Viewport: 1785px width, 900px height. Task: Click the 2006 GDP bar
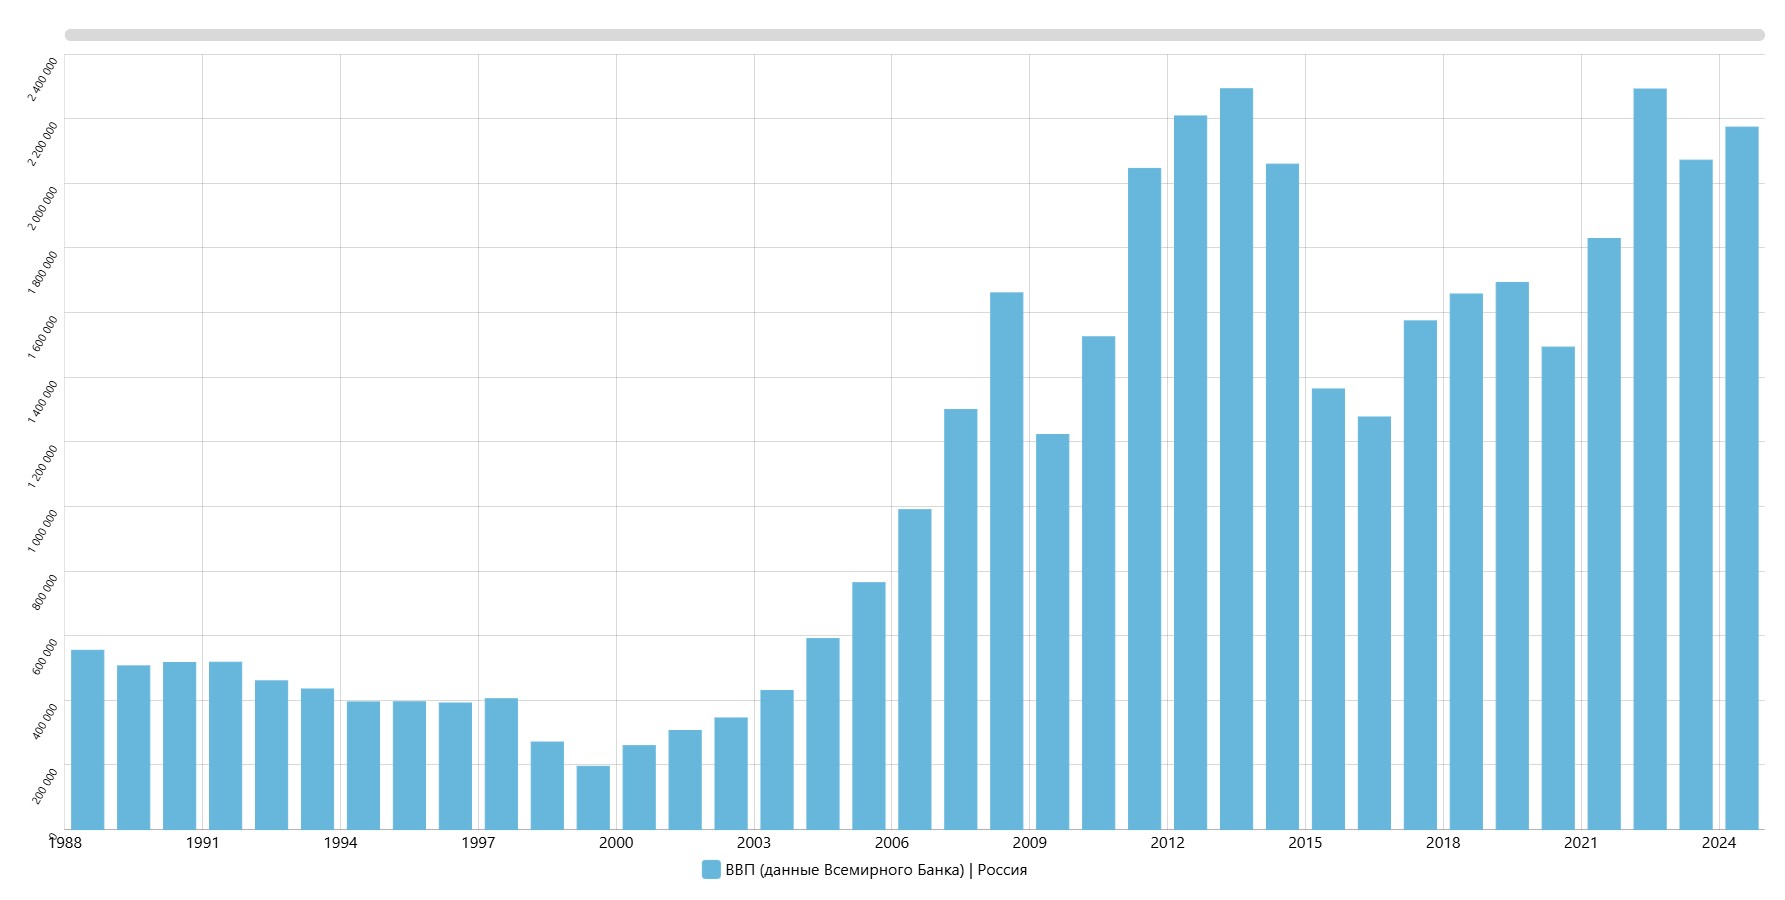(915, 670)
